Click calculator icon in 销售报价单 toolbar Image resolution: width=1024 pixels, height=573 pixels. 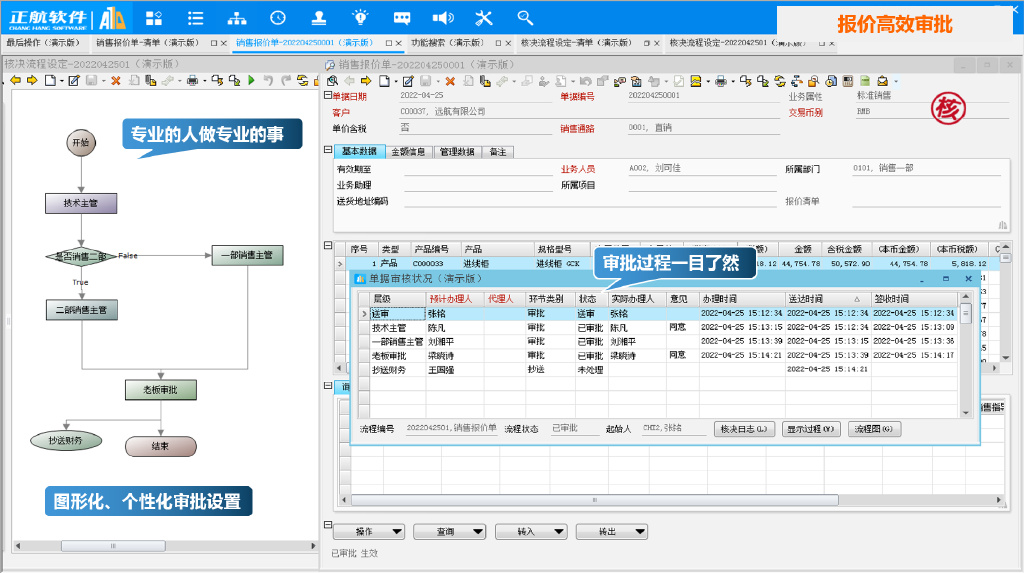pyautogui.click(x=848, y=81)
